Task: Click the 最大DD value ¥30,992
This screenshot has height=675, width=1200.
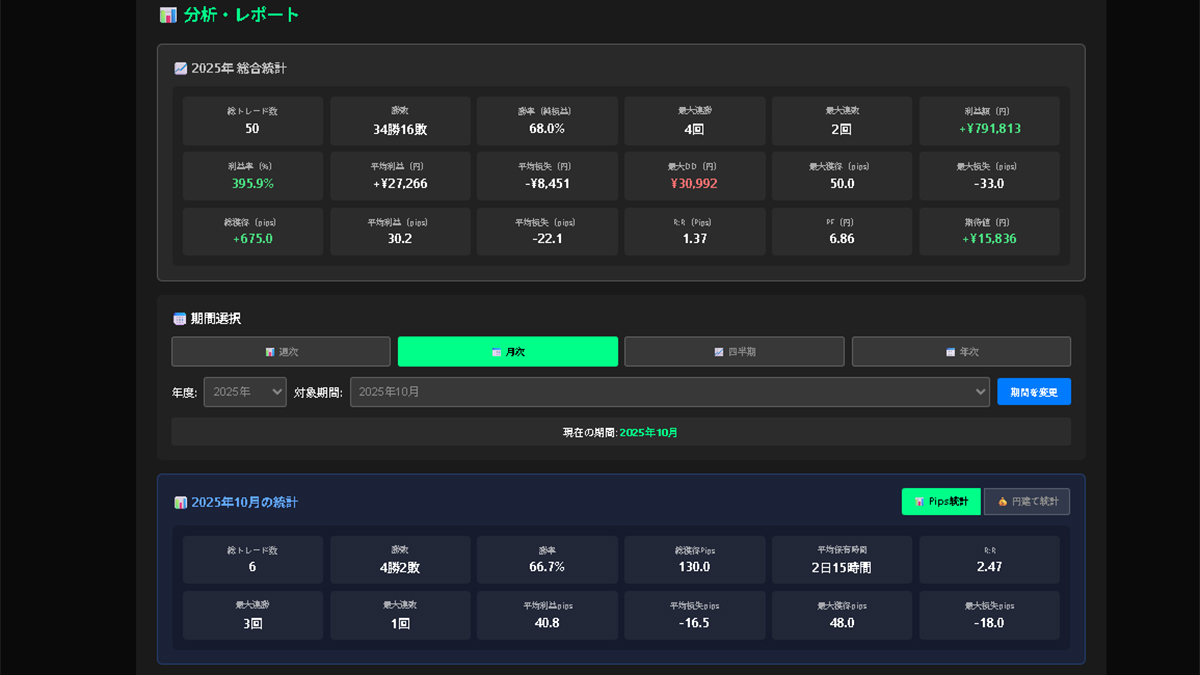Action: [694, 184]
